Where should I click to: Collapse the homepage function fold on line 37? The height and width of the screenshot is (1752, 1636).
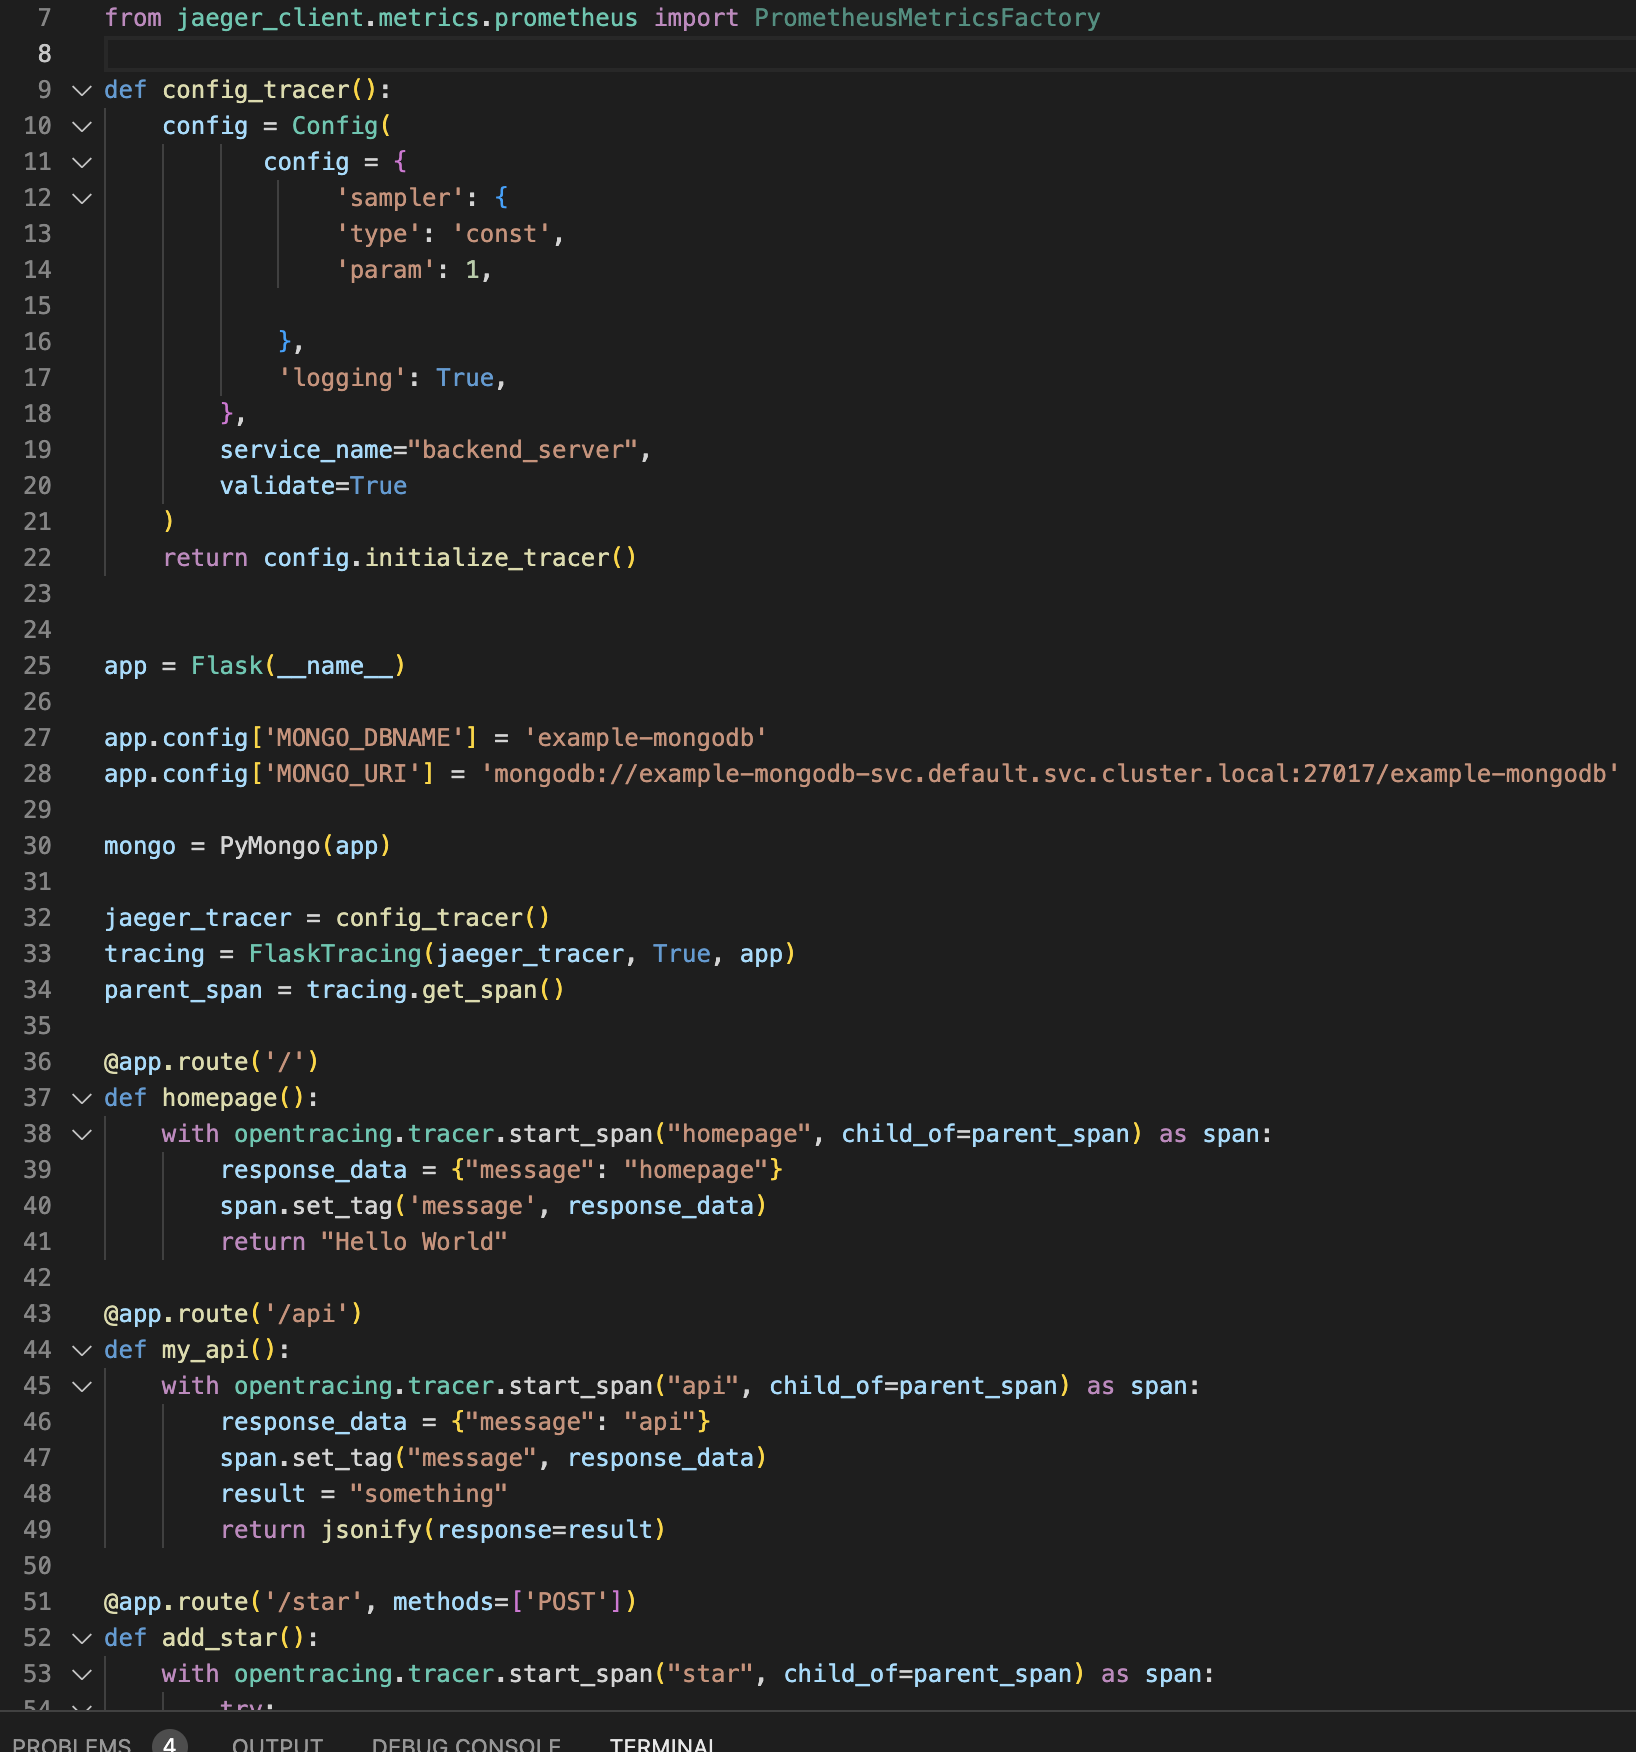pyautogui.click(x=82, y=1098)
